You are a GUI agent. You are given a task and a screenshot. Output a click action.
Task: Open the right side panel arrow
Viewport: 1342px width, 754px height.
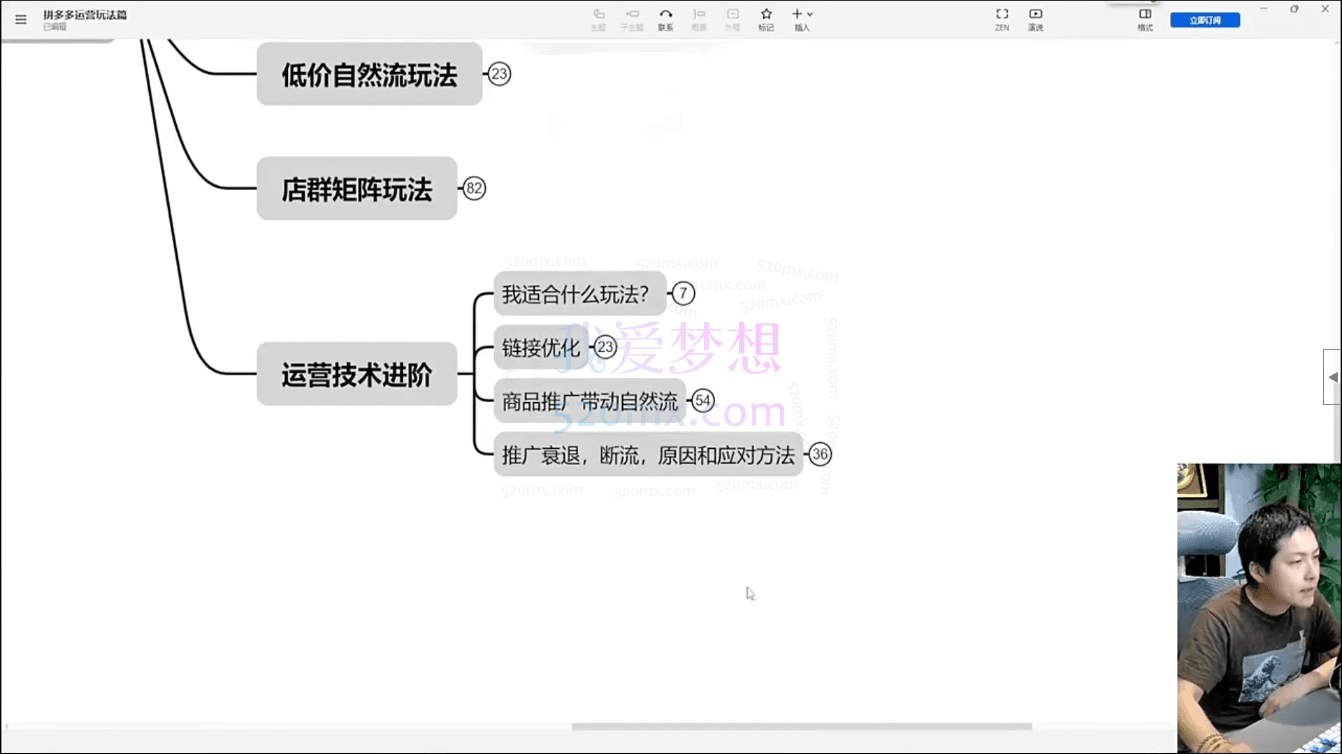[x=1332, y=377]
